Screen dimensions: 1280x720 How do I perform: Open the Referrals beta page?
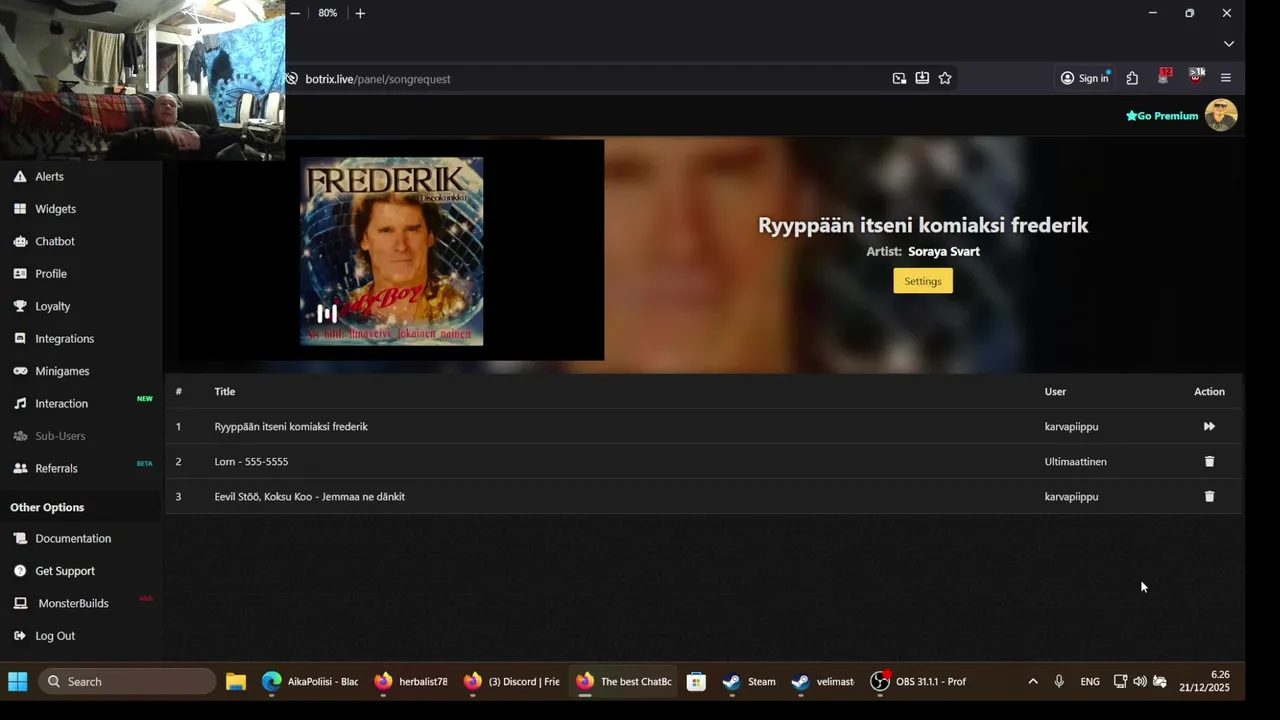(x=56, y=468)
